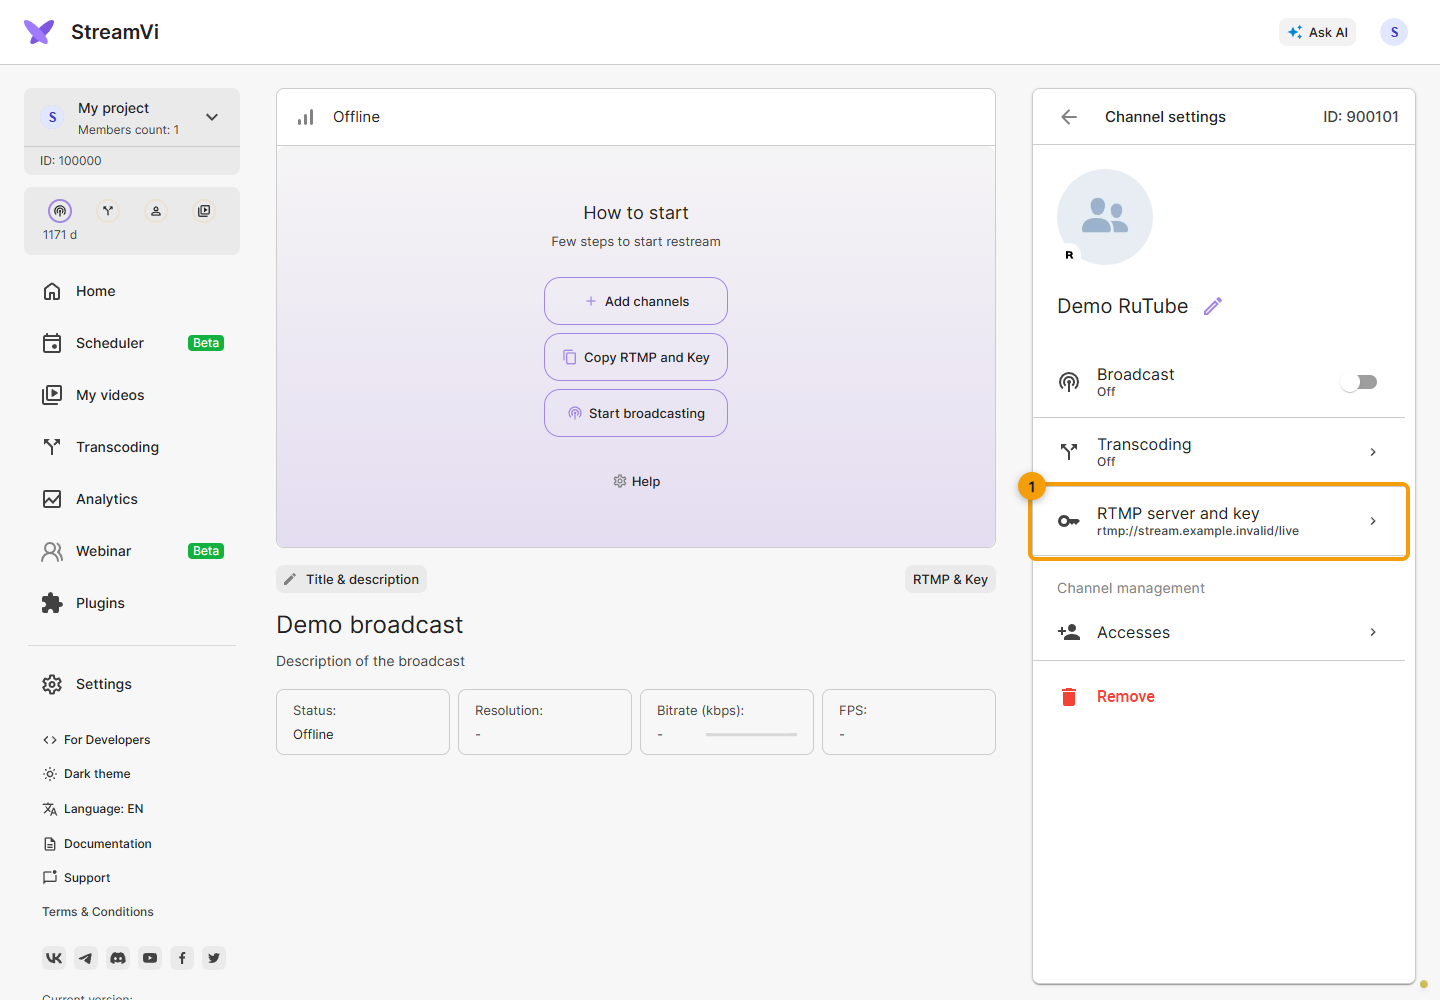Click Remove channel text
The width and height of the screenshot is (1440, 1000).
pyautogui.click(x=1126, y=697)
